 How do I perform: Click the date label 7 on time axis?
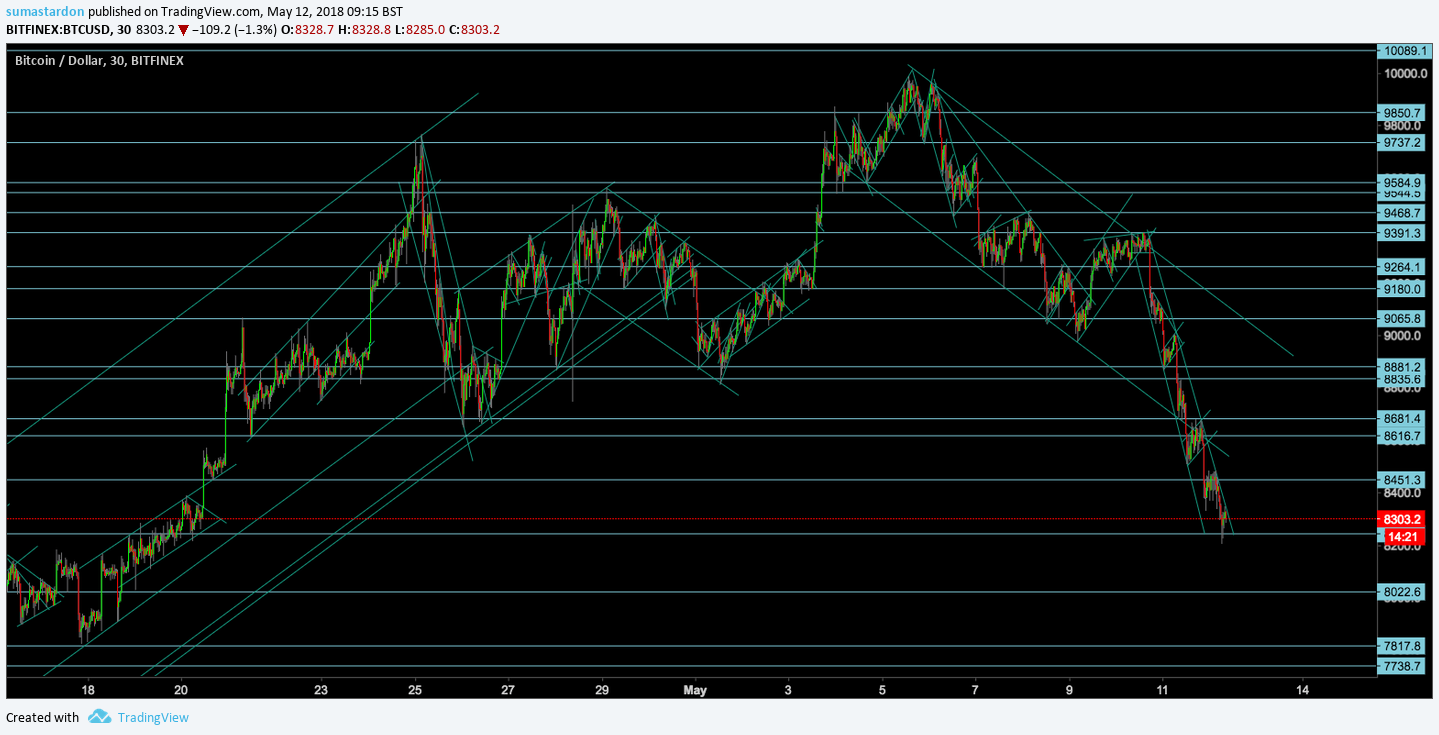(x=975, y=690)
